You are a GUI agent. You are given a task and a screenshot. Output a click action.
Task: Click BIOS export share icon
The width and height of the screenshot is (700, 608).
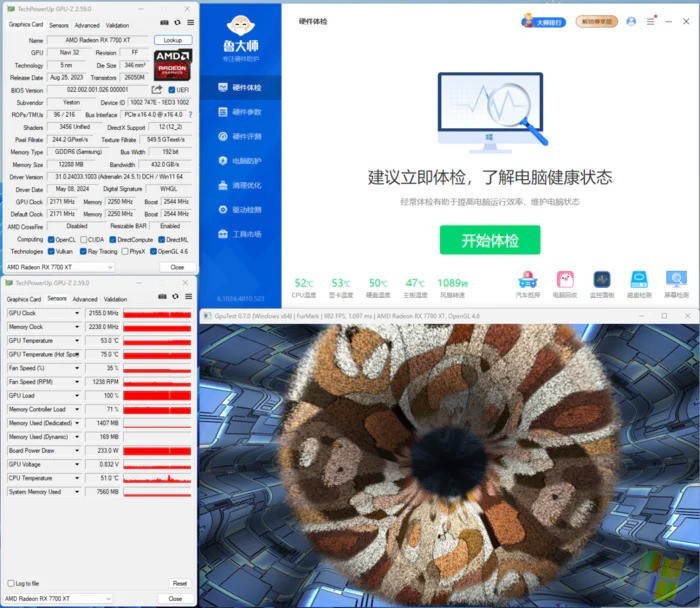pyautogui.click(x=157, y=90)
